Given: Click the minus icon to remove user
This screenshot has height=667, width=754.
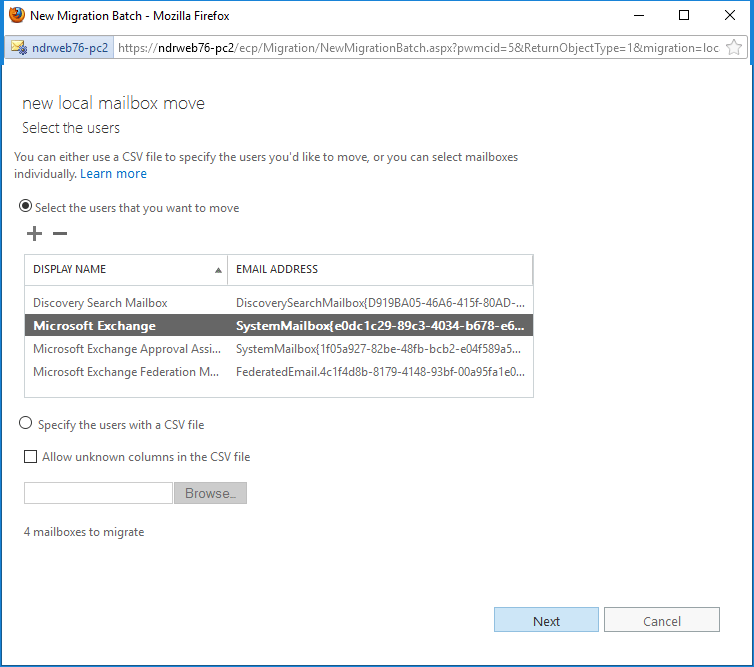Looking at the screenshot, I should tap(60, 234).
